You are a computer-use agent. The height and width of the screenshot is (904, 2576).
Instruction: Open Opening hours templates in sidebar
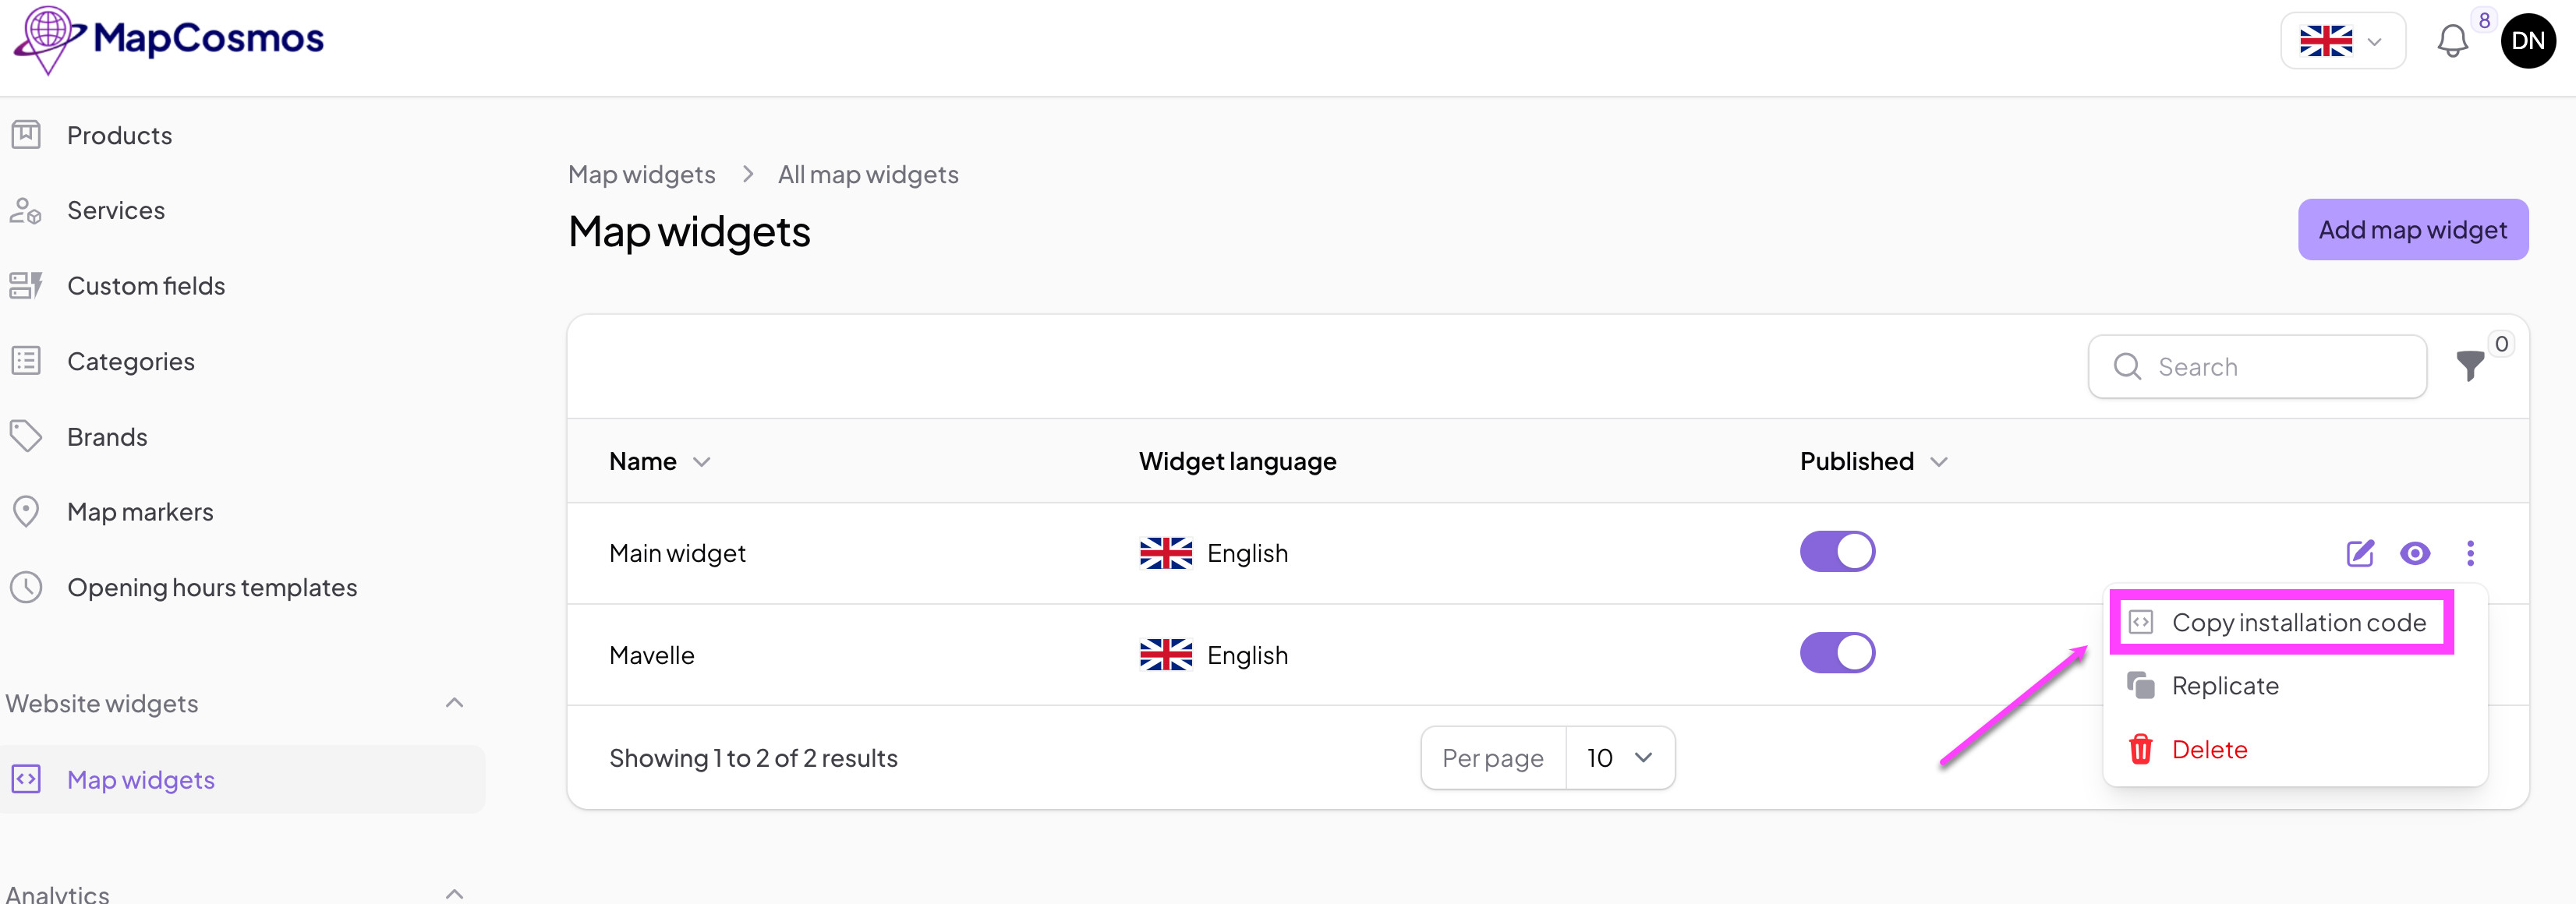pyautogui.click(x=211, y=587)
